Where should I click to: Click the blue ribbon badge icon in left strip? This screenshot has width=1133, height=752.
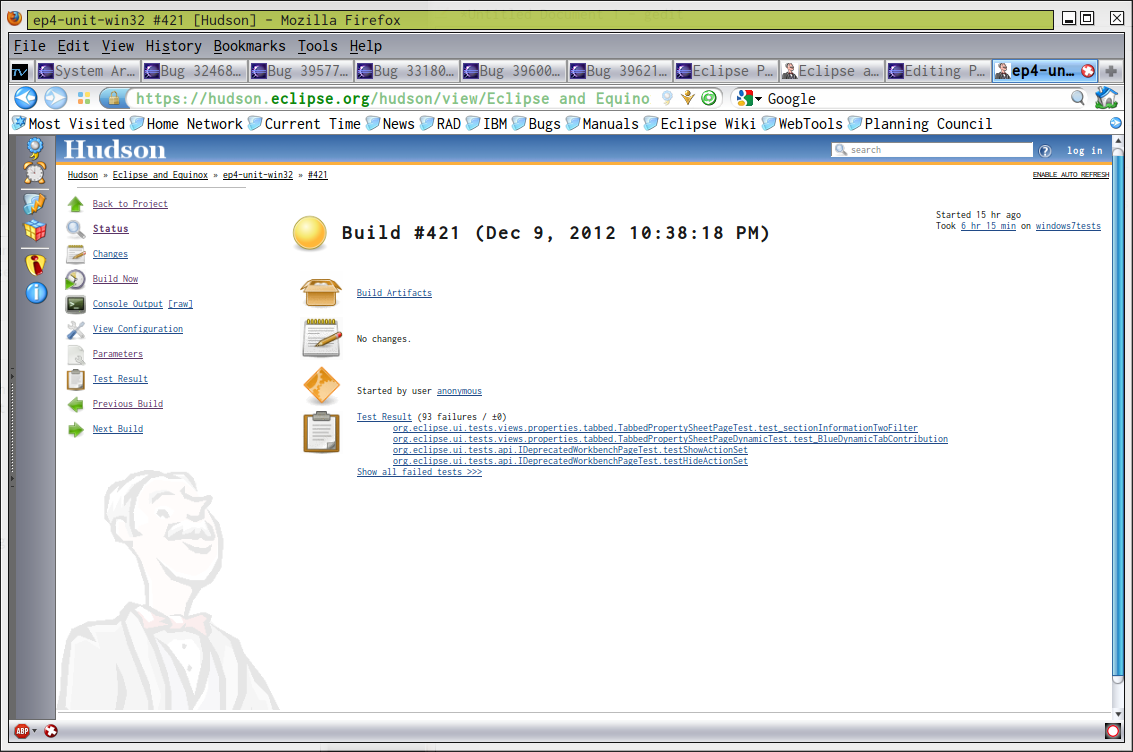coord(35,147)
